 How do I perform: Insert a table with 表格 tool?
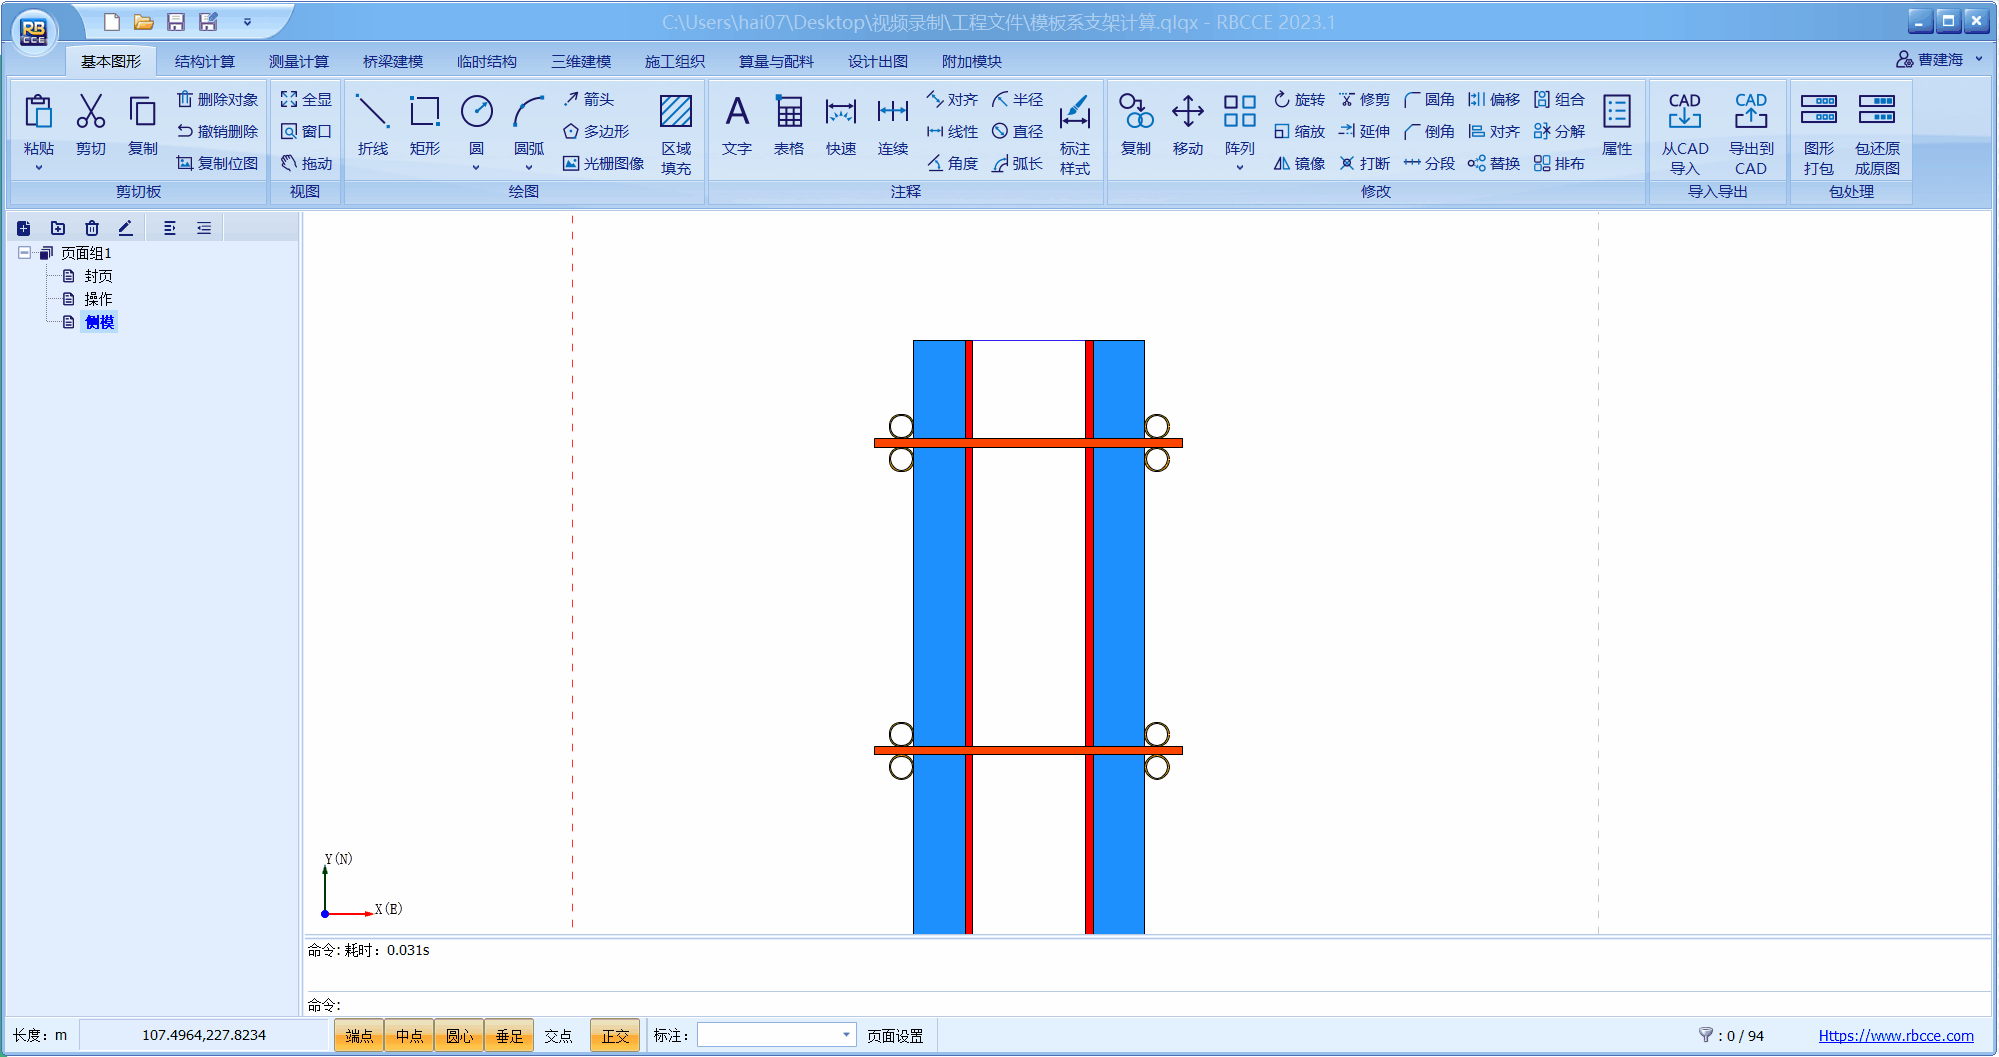[788, 124]
